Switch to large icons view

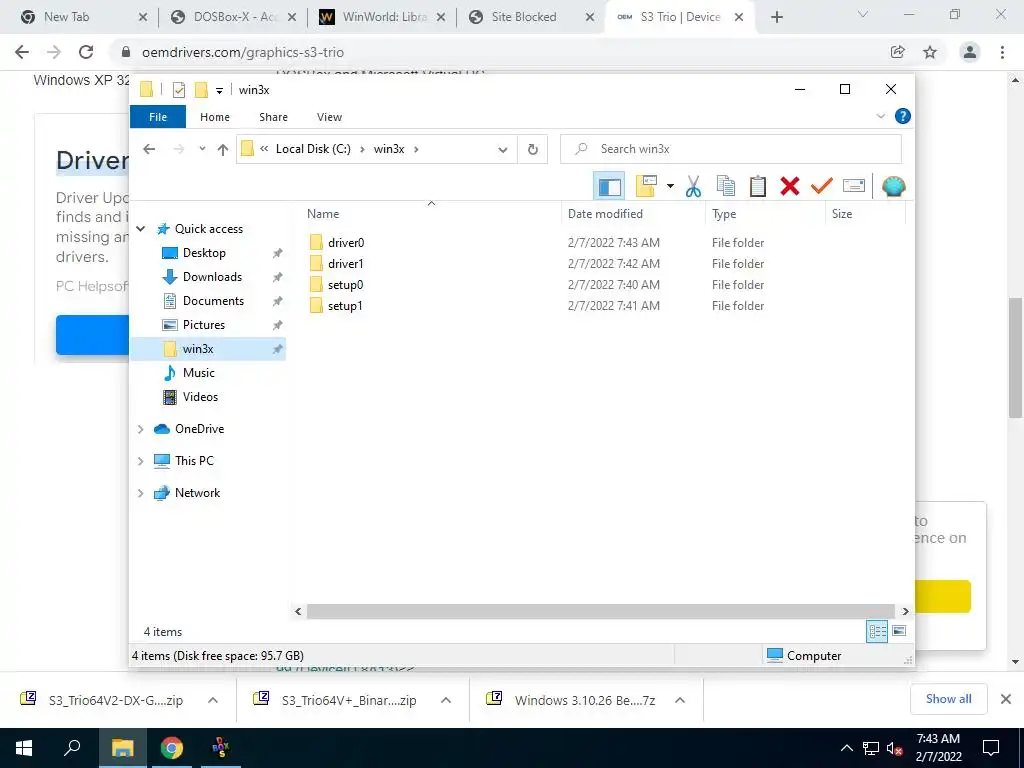[899, 631]
